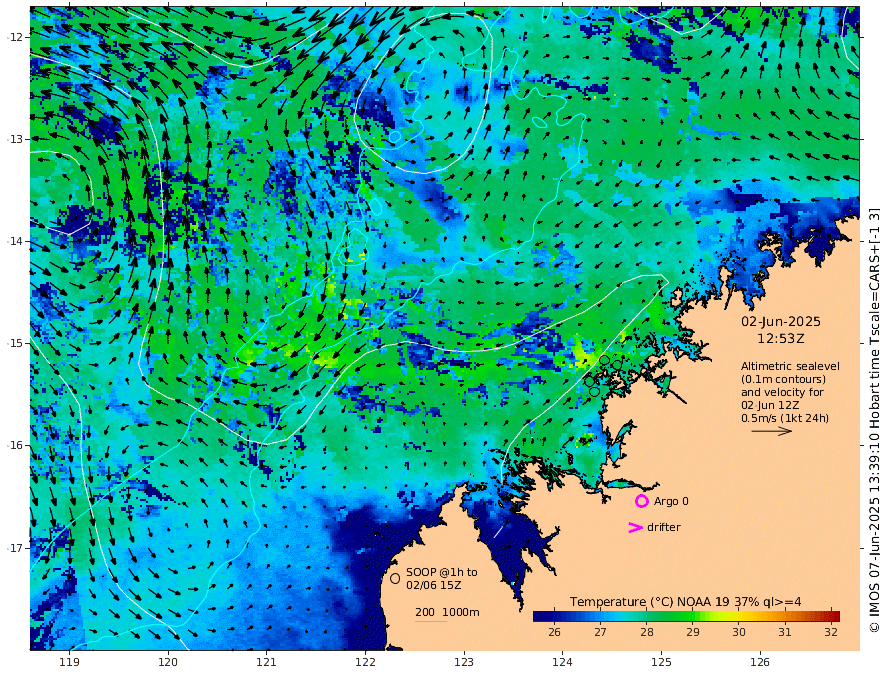Click the longitude axis label 126

point(760,663)
